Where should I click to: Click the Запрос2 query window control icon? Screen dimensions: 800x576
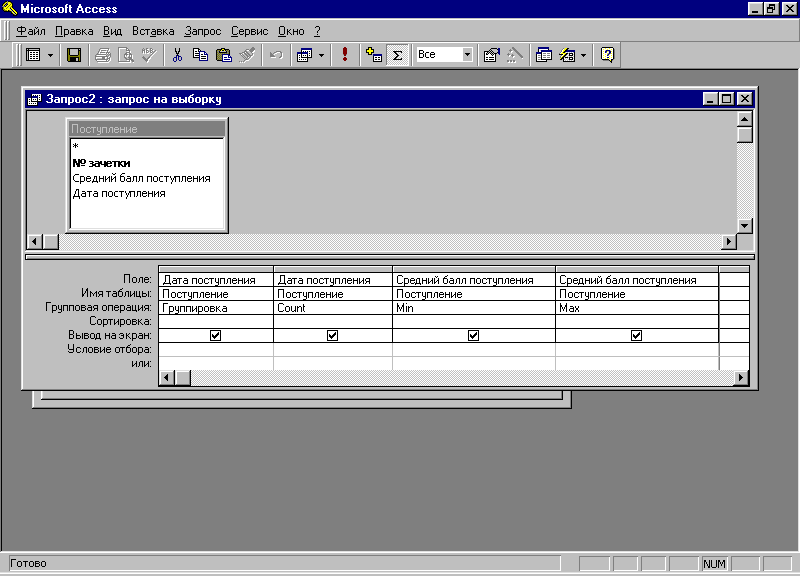point(34,99)
